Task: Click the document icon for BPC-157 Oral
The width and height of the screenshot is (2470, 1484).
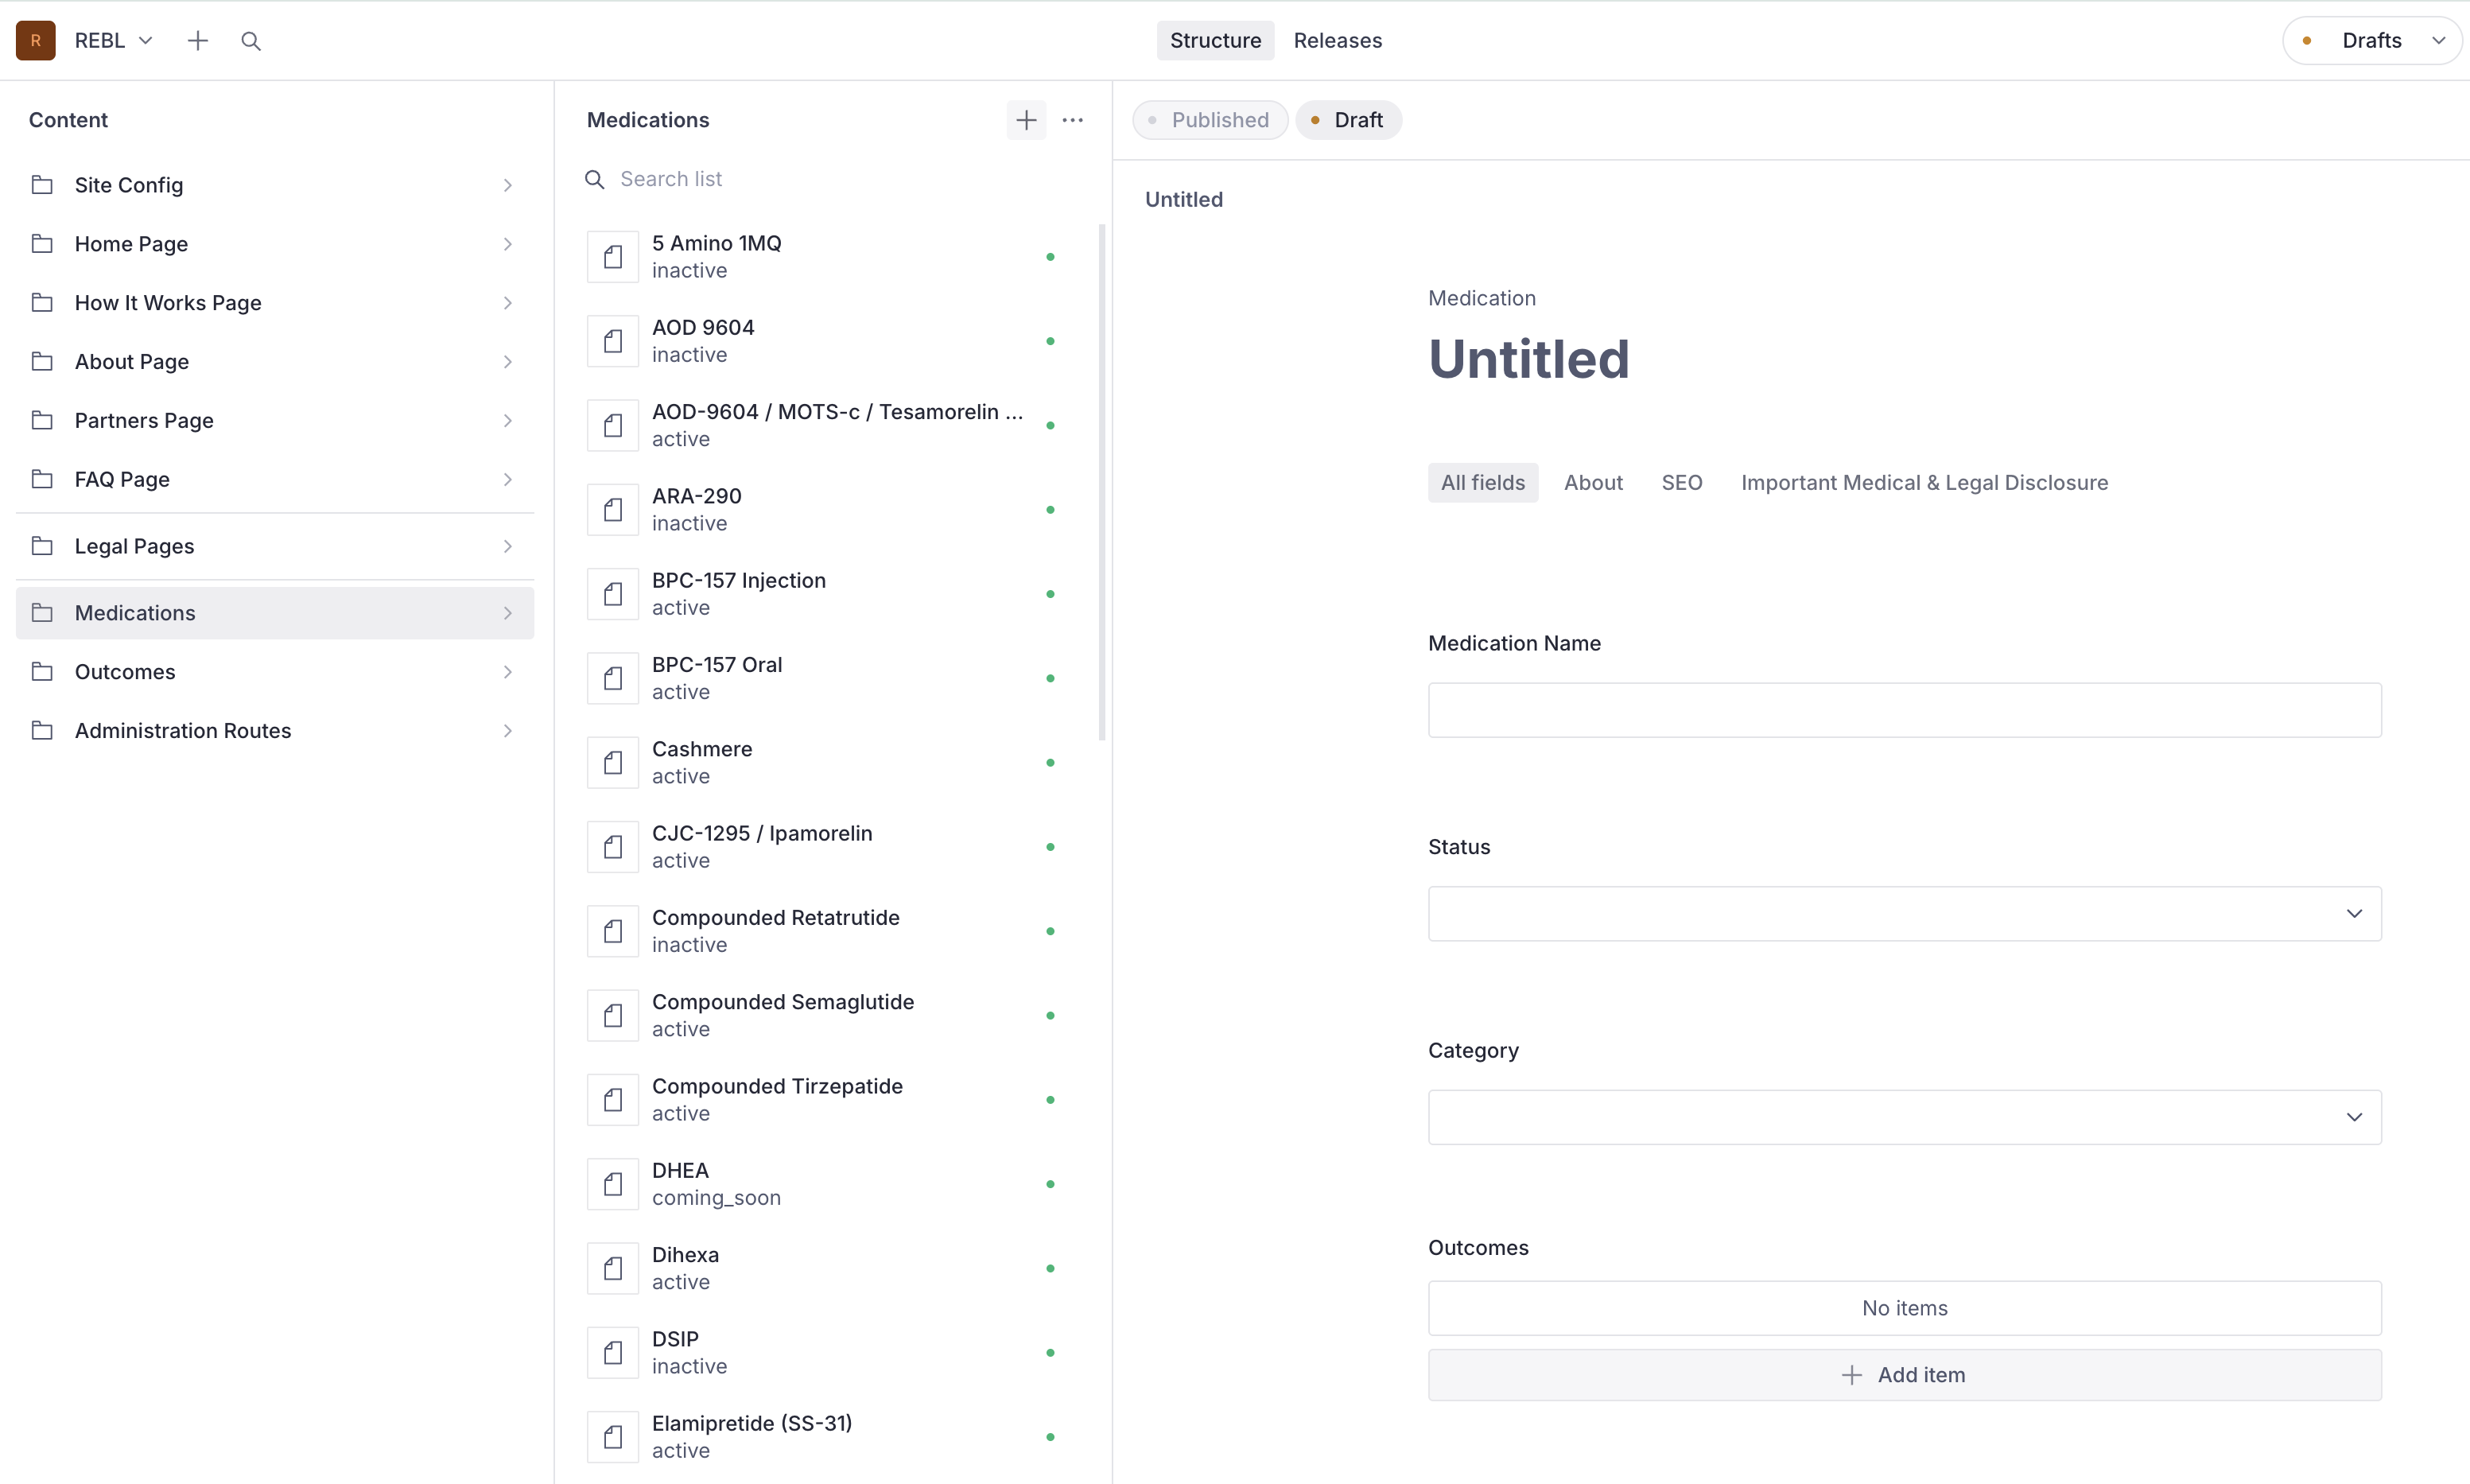Action: [x=613, y=678]
